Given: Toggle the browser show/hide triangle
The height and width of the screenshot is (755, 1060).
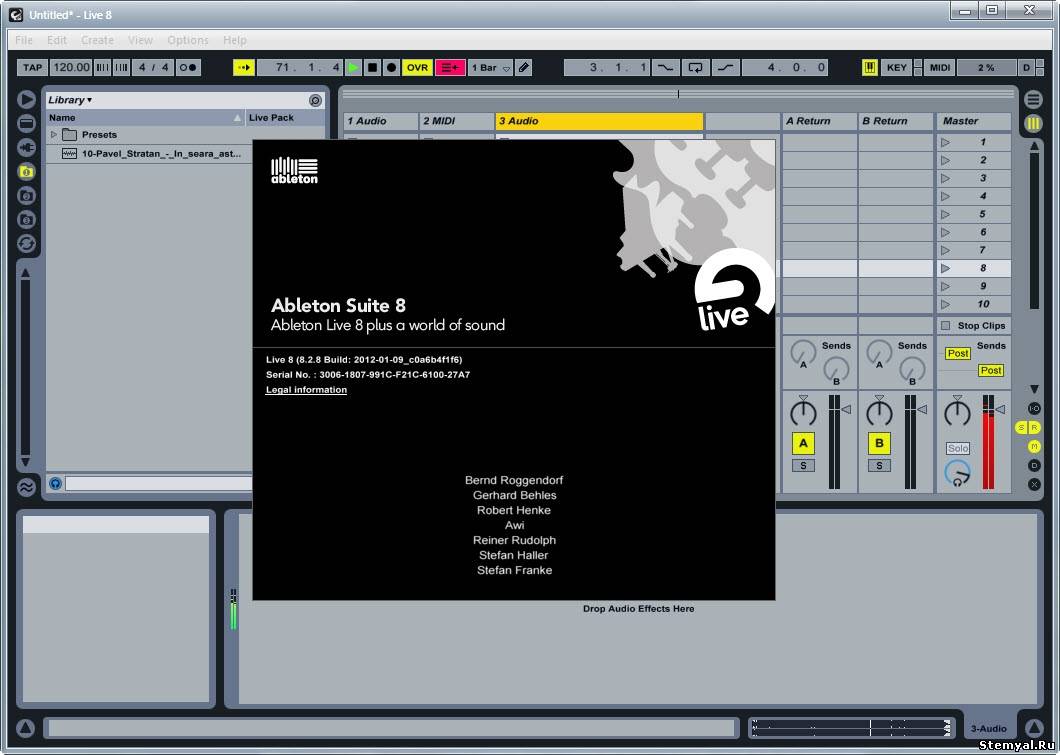Looking at the screenshot, I should pyautogui.click(x=26, y=99).
